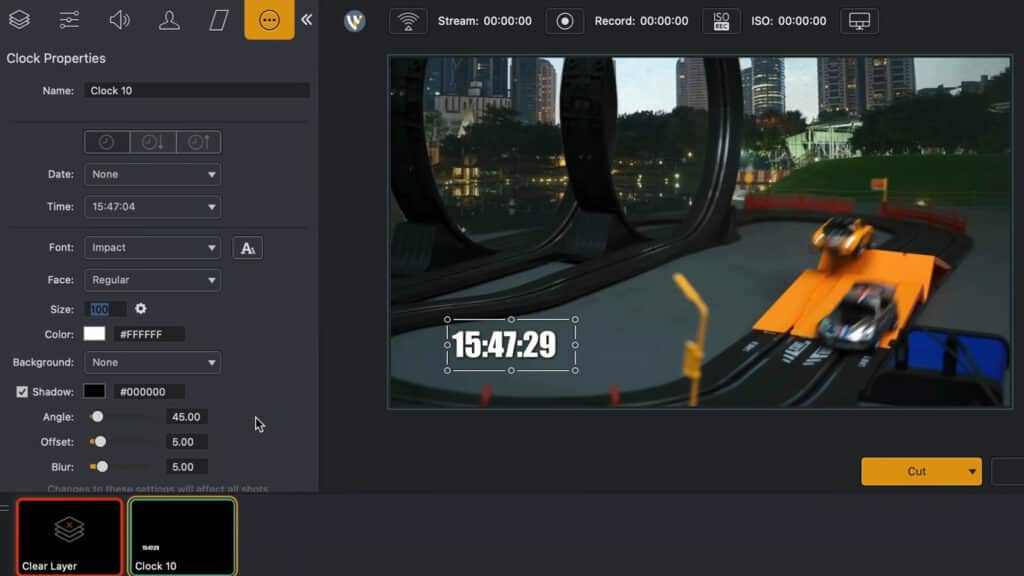
Task: Open the Time format dropdown
Action: click(x=152, y=207)
